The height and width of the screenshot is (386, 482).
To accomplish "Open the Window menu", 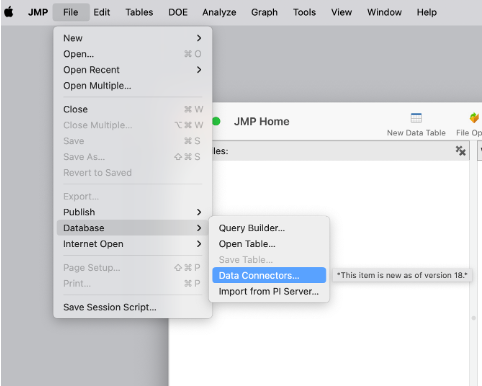I will (x=384, y=12).
